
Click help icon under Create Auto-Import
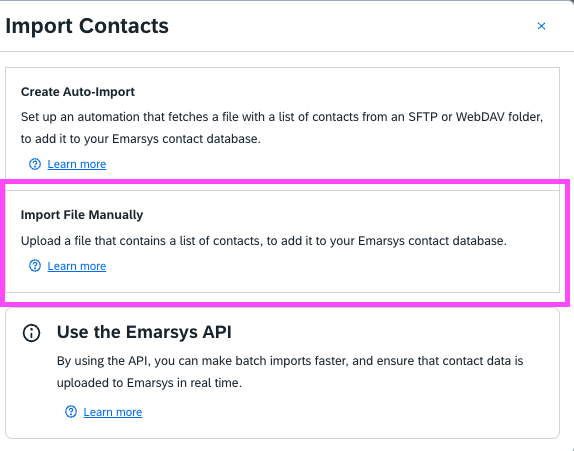pyautogui.click(x=35, y=164)
